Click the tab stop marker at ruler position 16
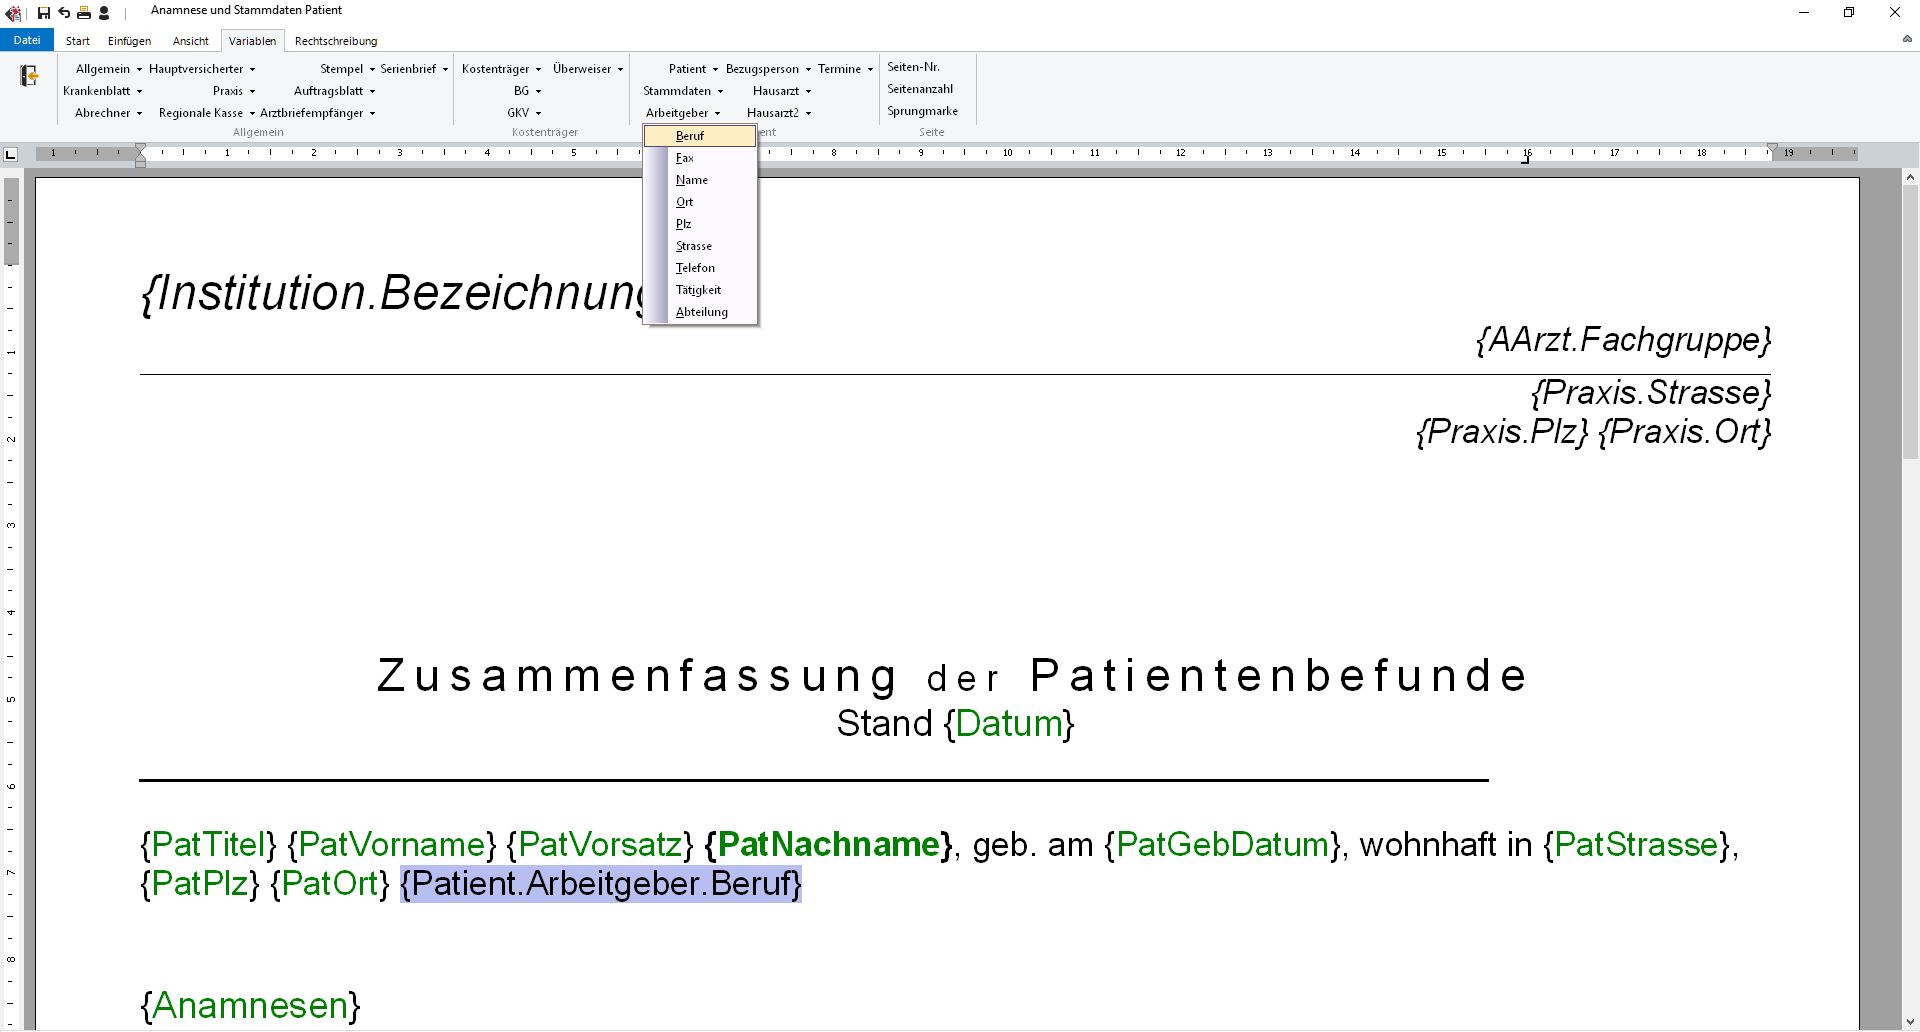Screen dimensions: 1920x1032 (x=1526, y=159)
